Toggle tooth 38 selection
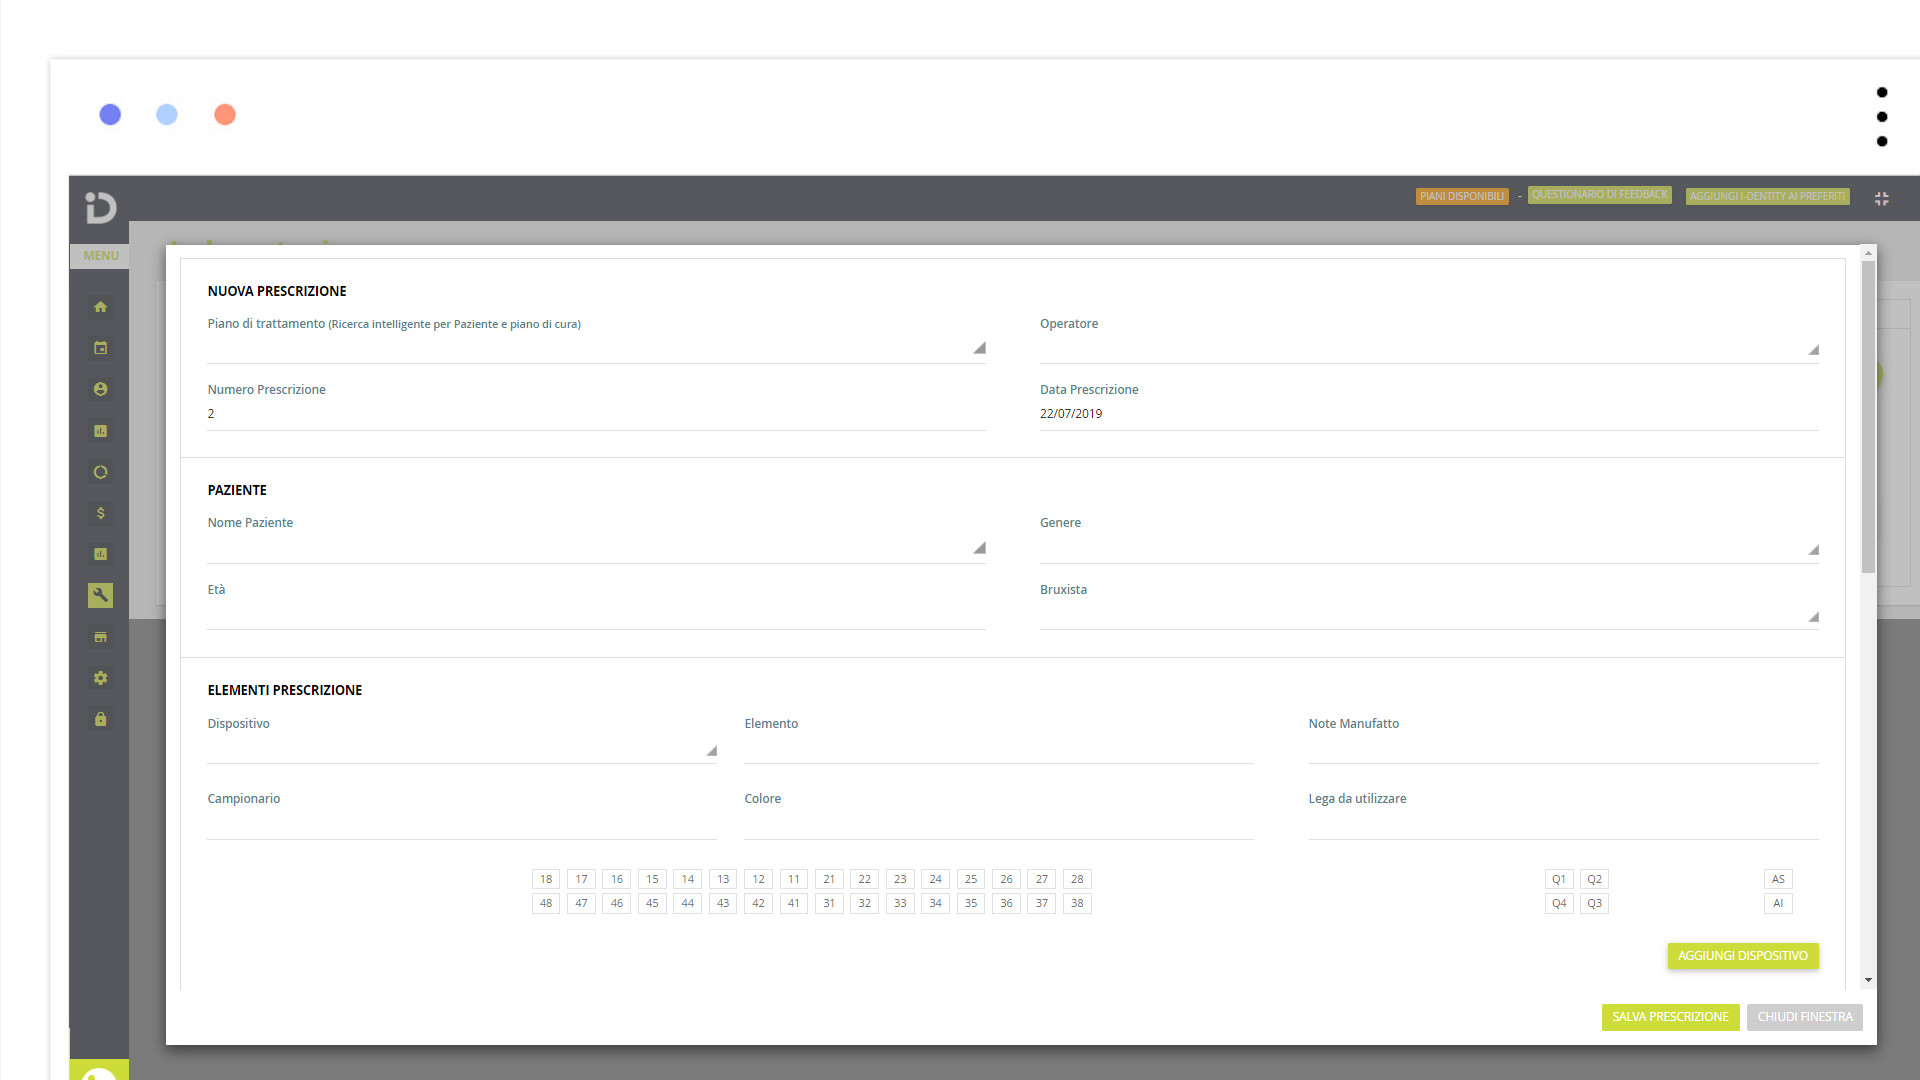The width and height of the screenshot is (1920, 1080). click(1077, 904)
